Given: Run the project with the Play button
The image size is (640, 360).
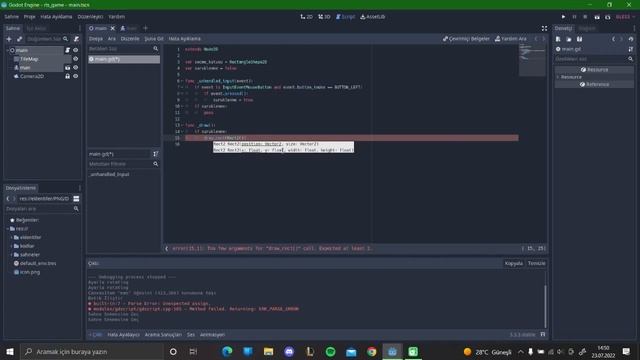Looking at the screenshot, I should (x=563, y=17).
